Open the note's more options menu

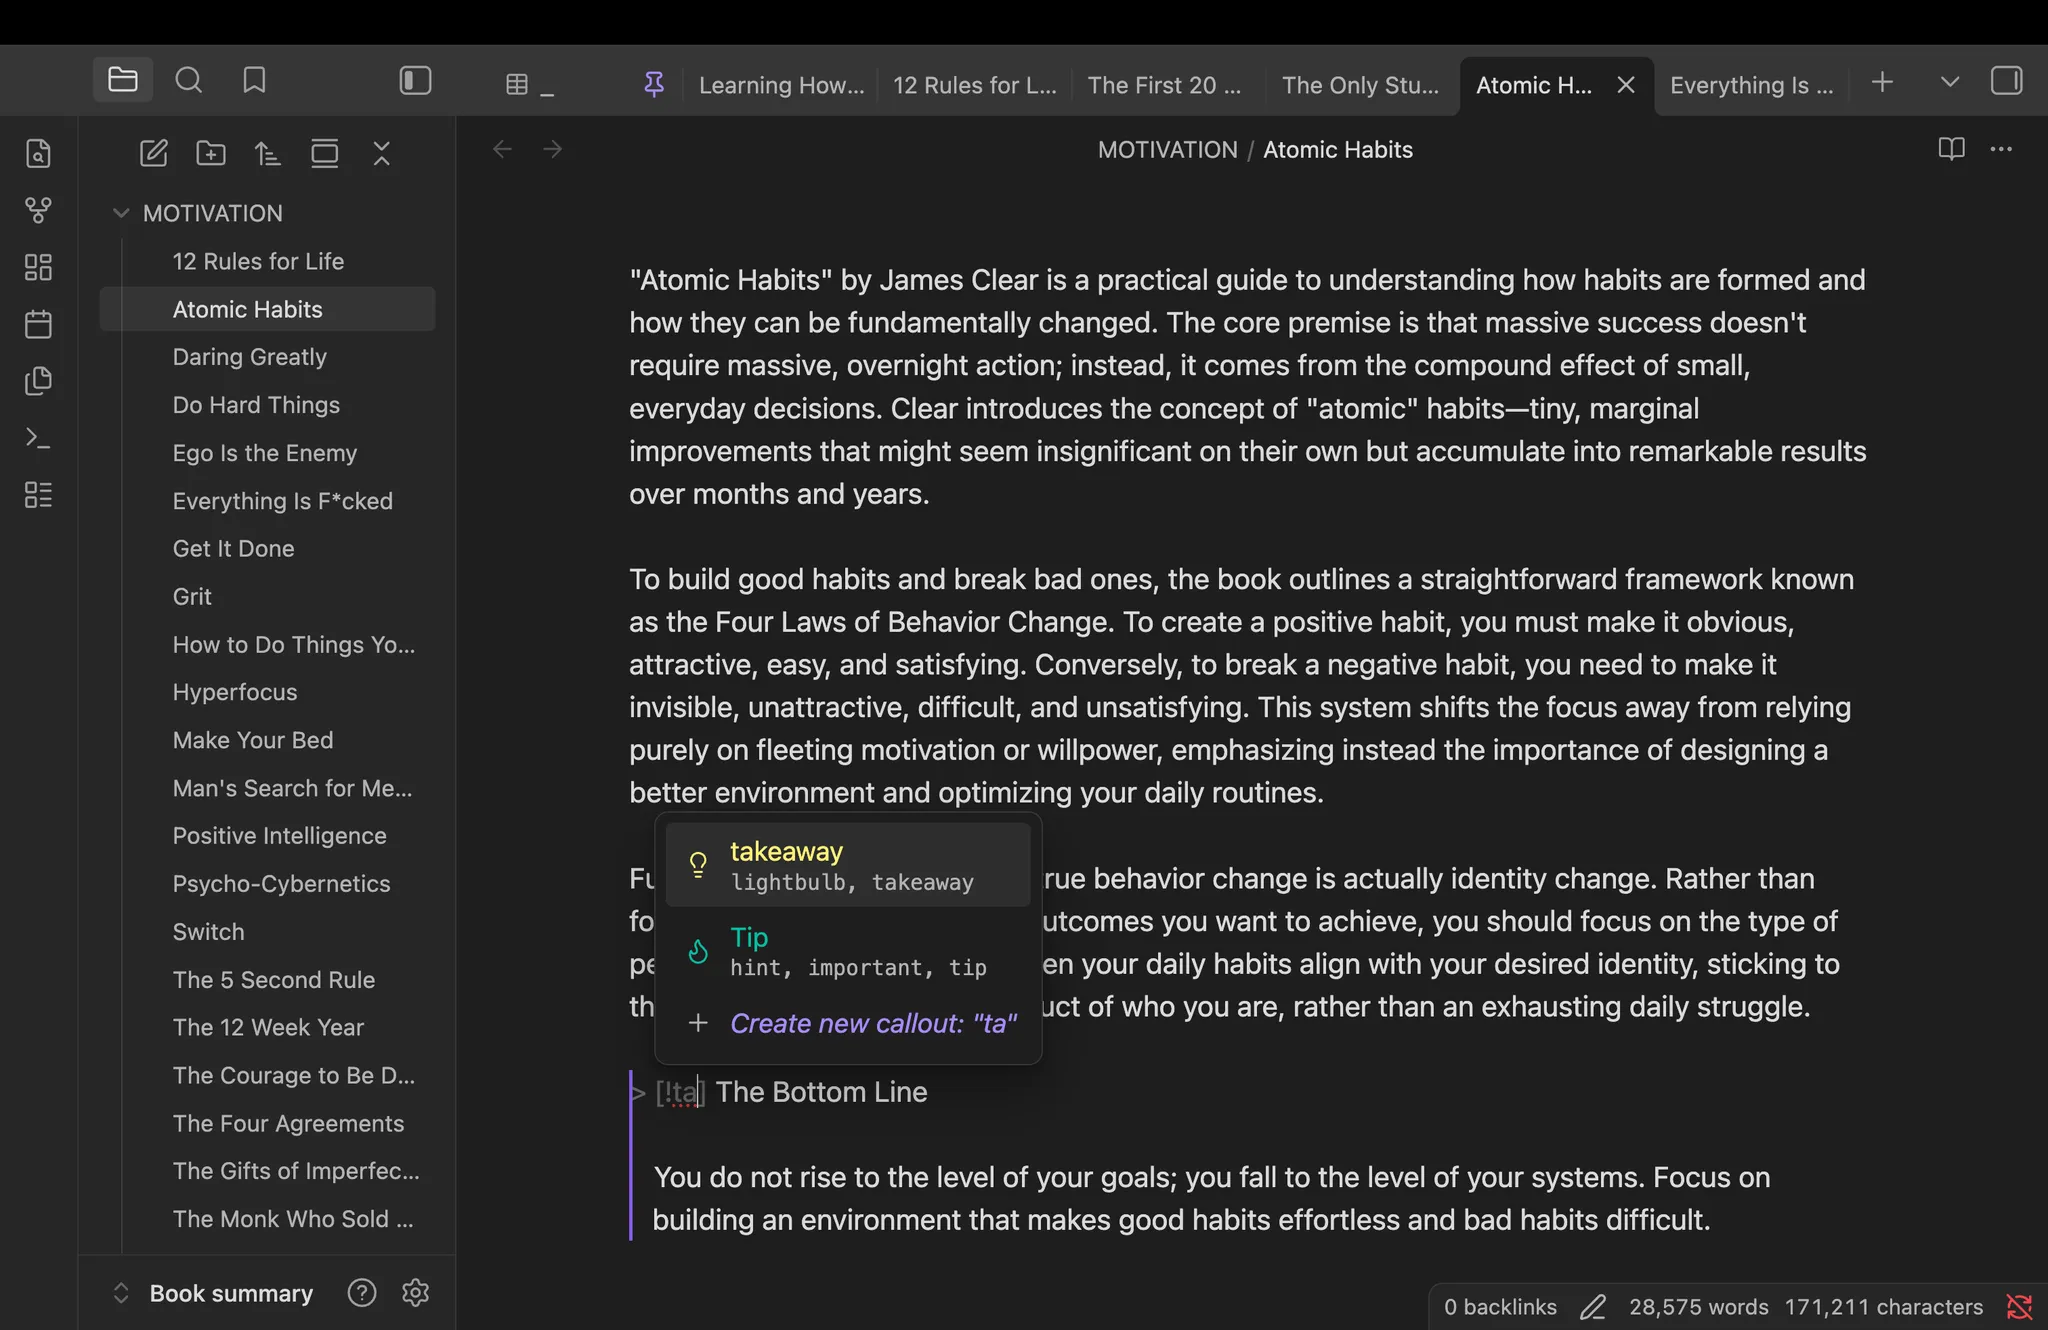tap(2001, 150)
